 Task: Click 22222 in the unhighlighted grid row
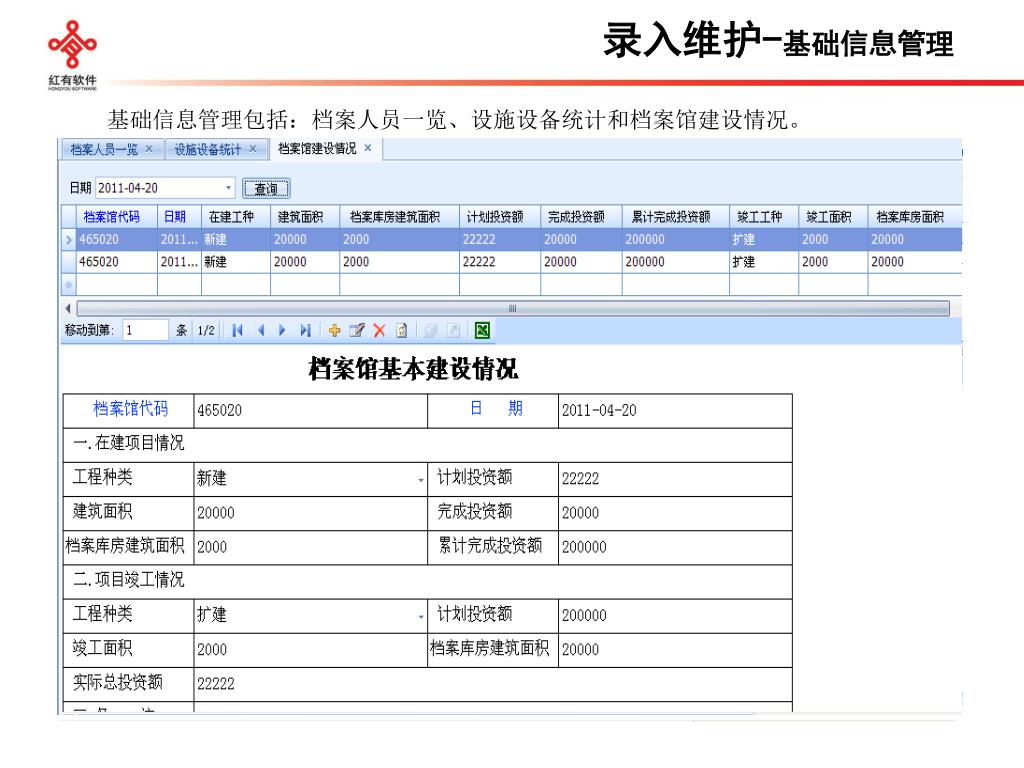point(500,263)
